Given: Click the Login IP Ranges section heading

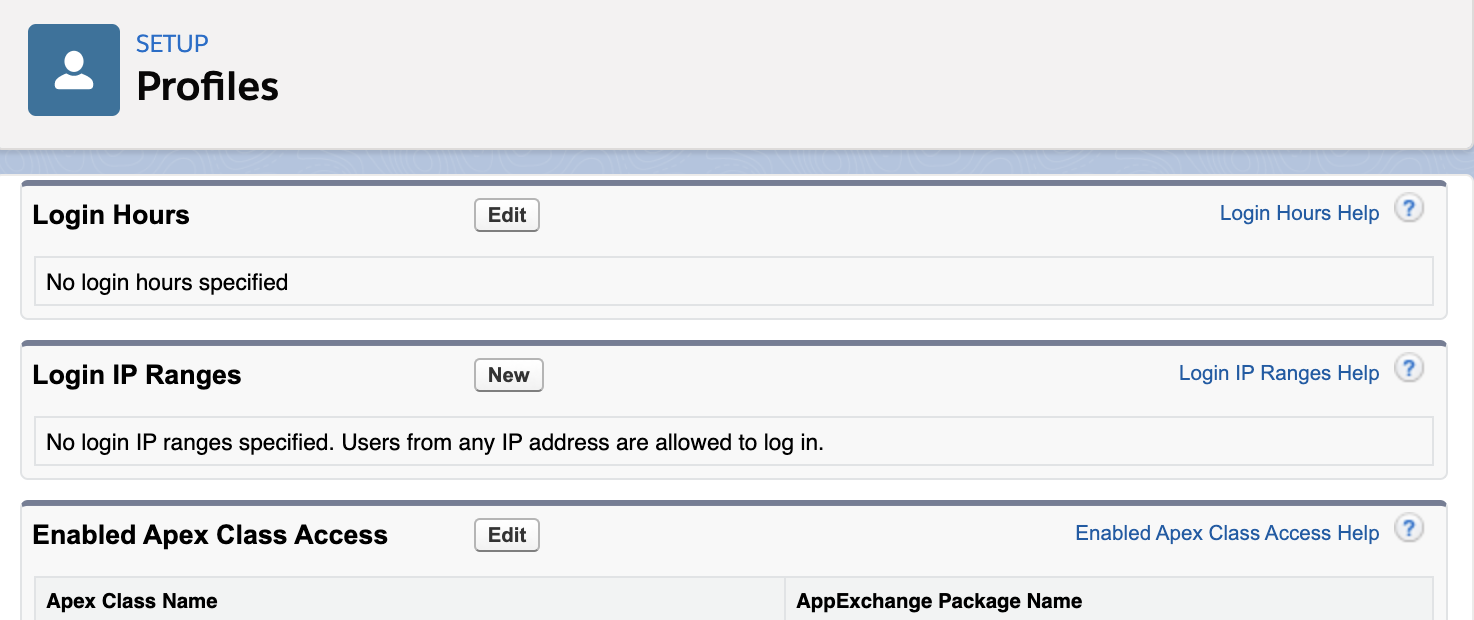Looking at the screenshot, I should [137, 375].
